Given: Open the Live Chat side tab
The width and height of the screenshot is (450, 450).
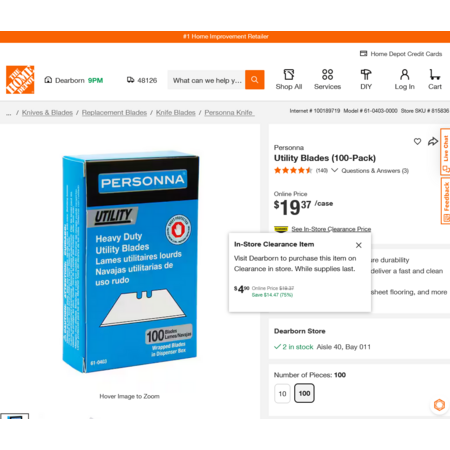Looking at the screenshot, I should tap(445, 152).
